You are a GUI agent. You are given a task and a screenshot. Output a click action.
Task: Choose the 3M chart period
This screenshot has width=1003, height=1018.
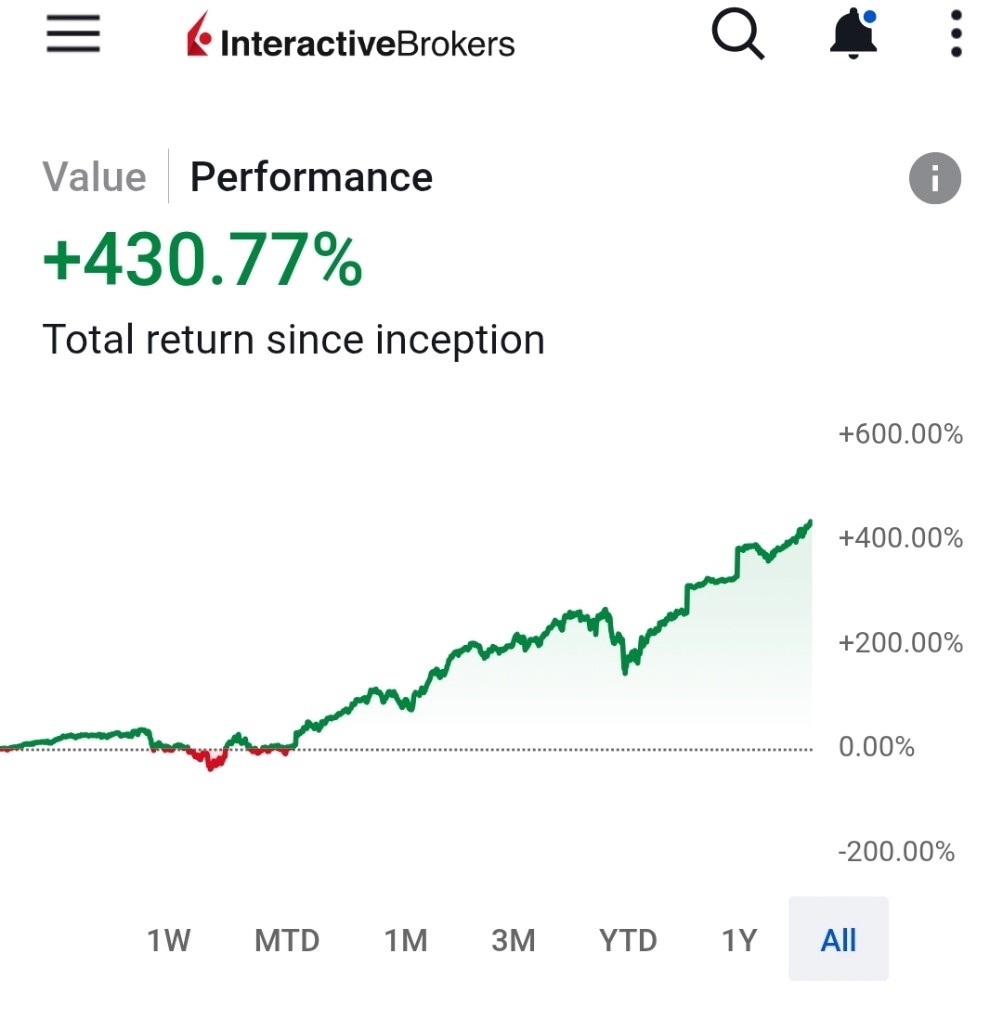(513, 940)
